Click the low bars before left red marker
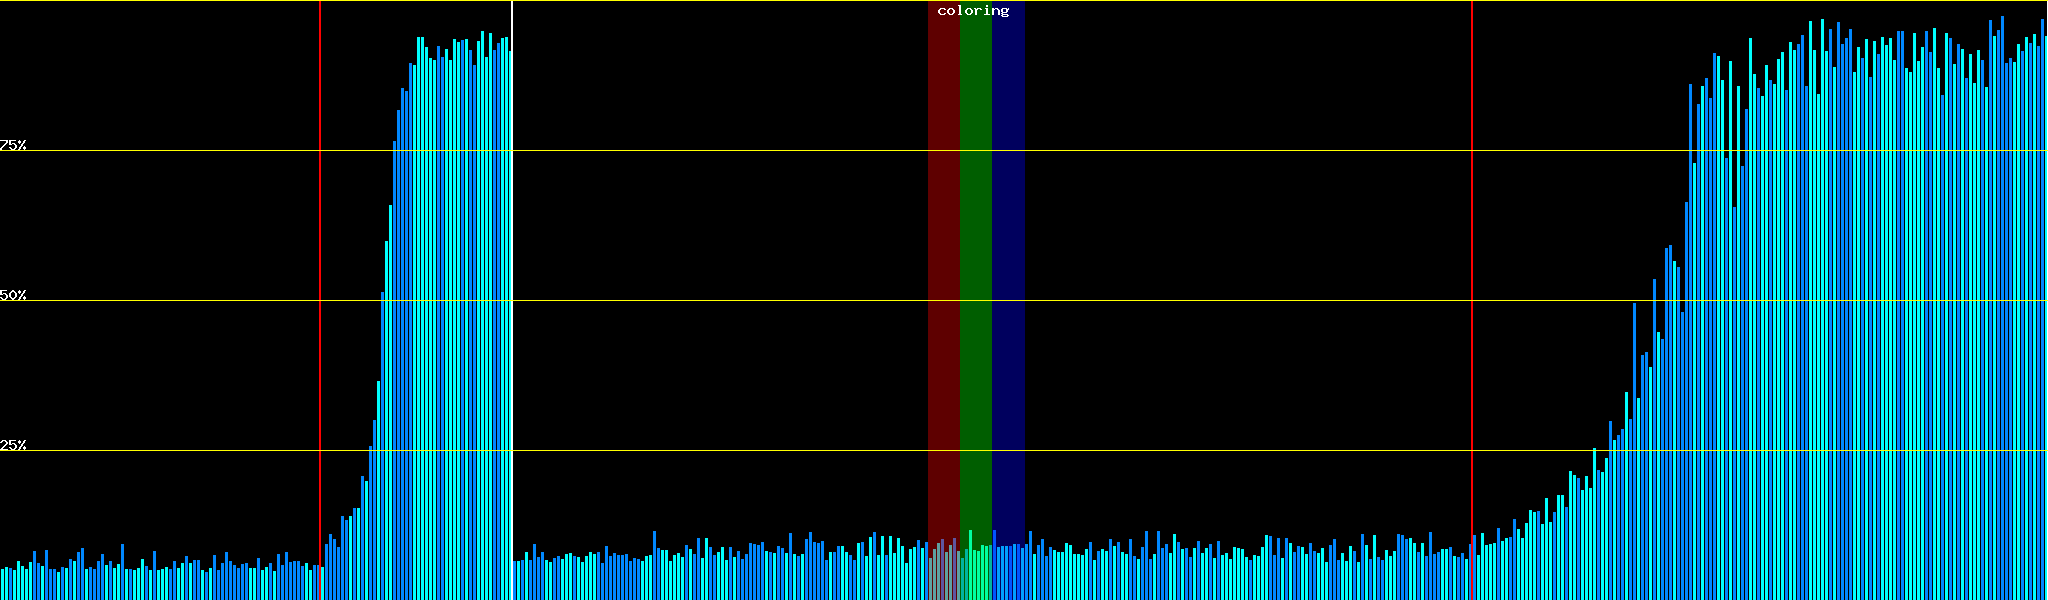This screenshot has height=600, width=2048. 160,580
